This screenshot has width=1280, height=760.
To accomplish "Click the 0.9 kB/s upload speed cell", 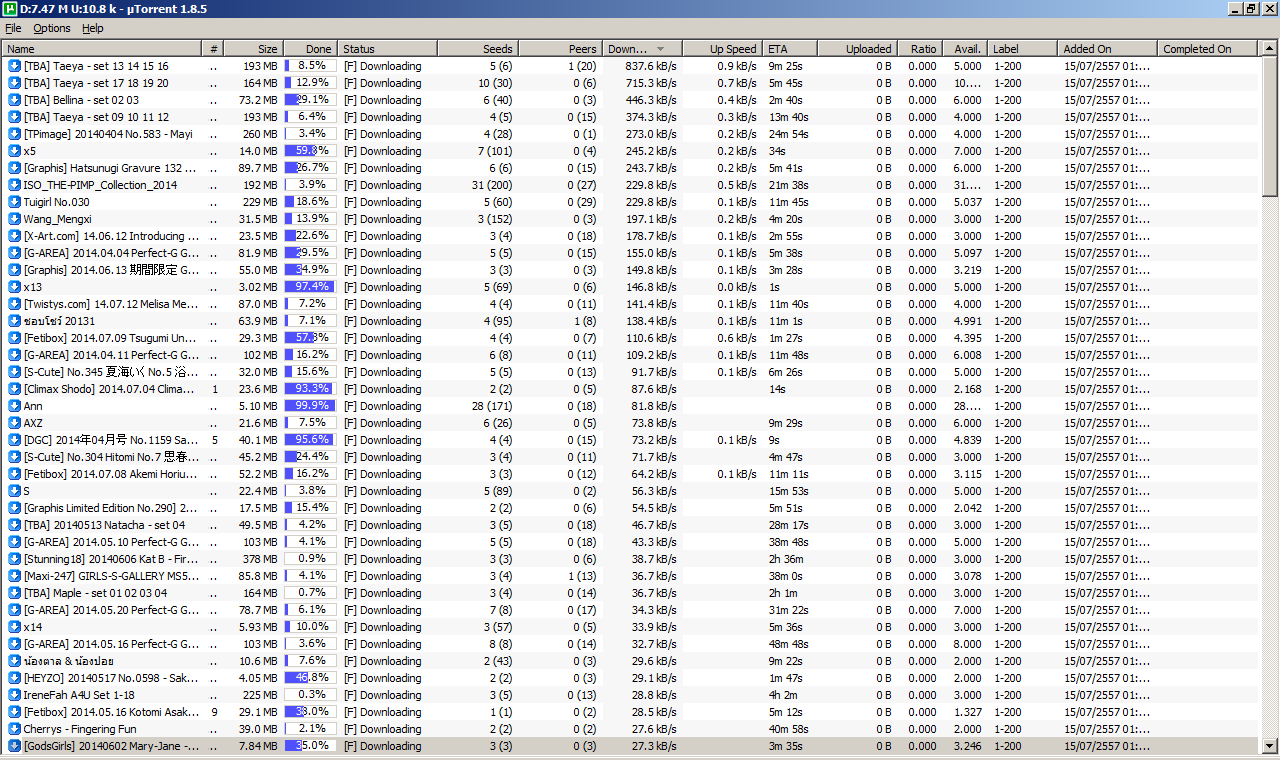I will click(737, 66).
